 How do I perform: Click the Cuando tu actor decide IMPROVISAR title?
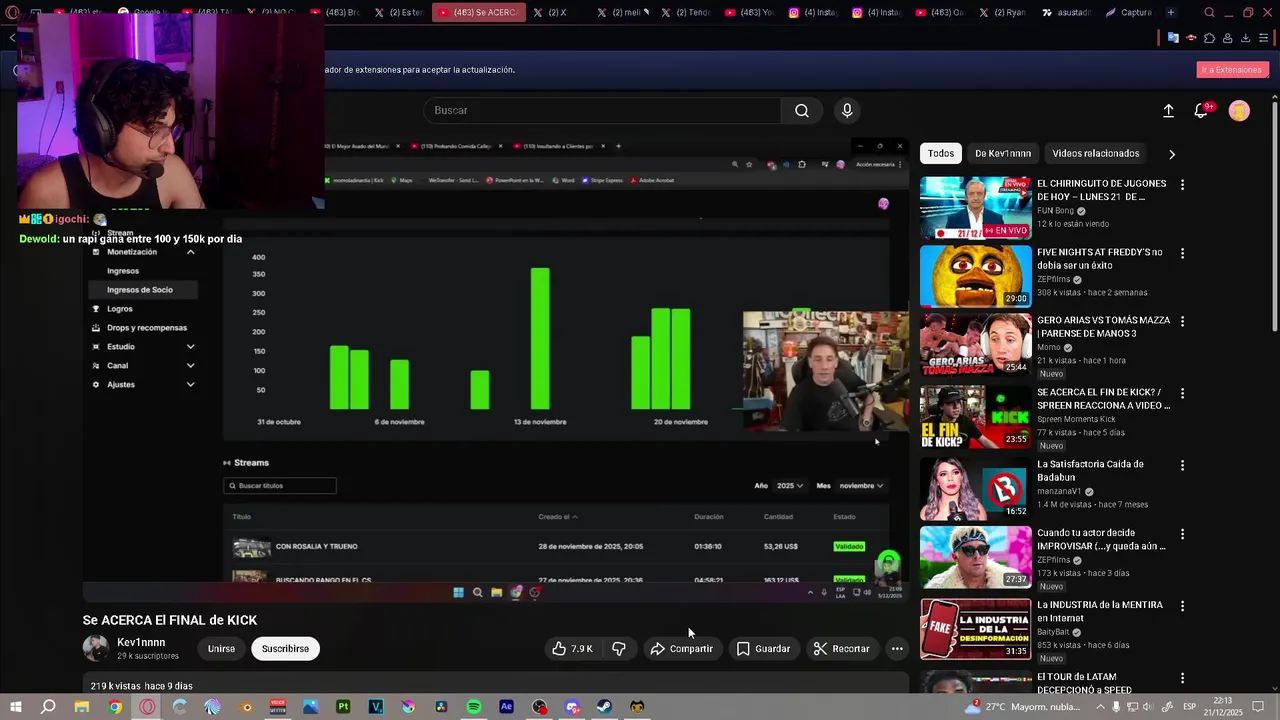pyautogui.click(x=1101, y=540)
